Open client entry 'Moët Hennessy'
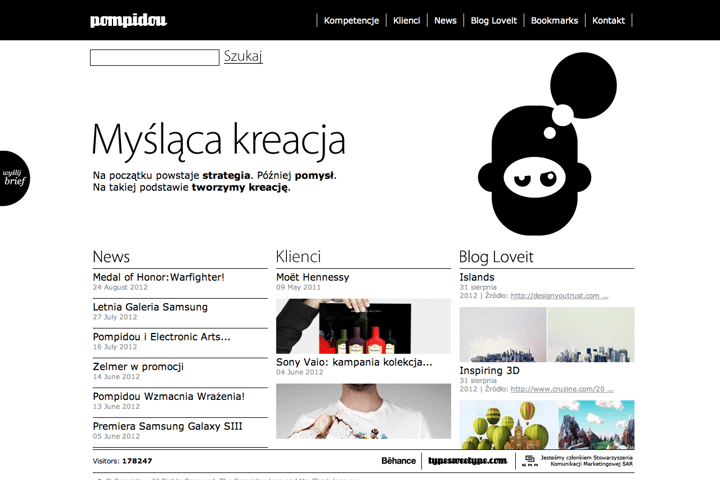This screenshot has width=720, height=480. [313, 277]
